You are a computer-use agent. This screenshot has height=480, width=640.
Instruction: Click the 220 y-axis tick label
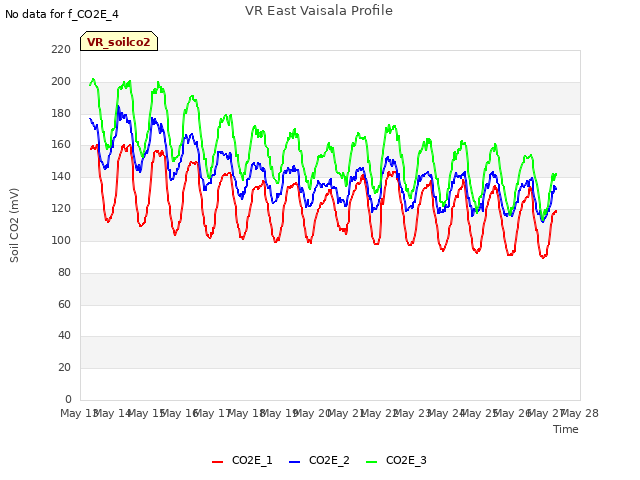click(x=61, y=49)
